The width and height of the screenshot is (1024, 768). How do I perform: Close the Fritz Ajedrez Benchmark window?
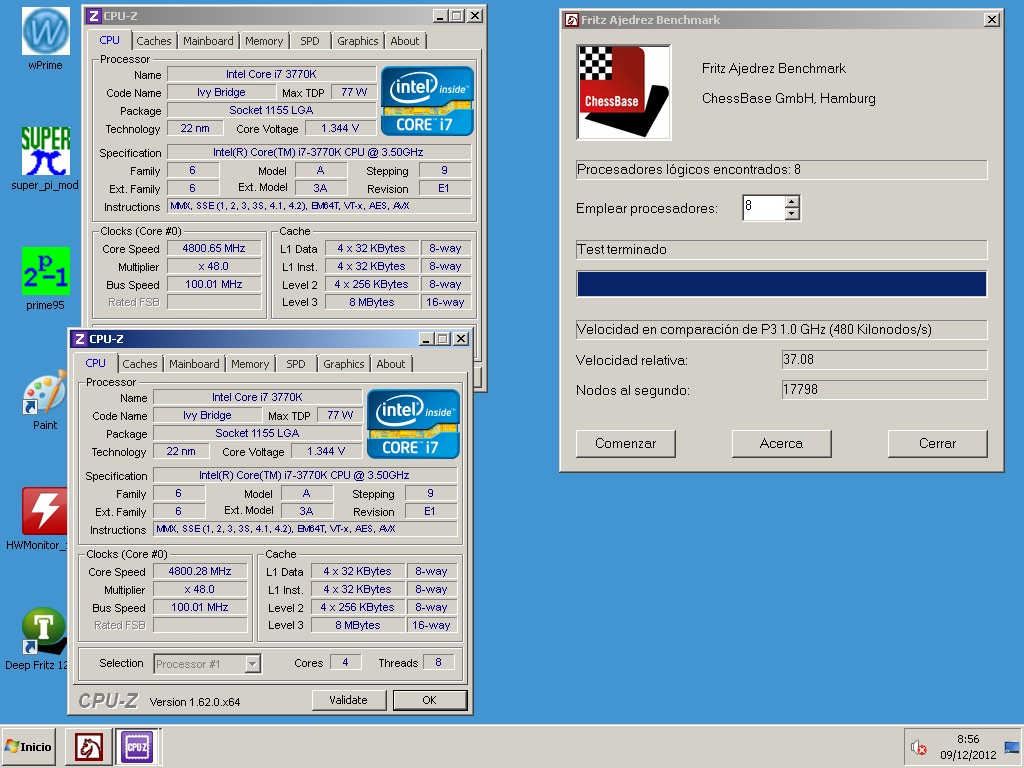click(991, 20)
